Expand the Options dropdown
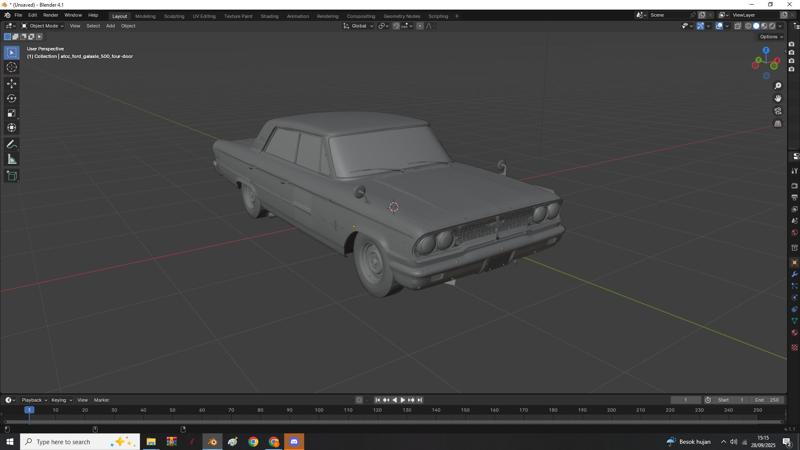800x450 pixels. tap(770, 37)
